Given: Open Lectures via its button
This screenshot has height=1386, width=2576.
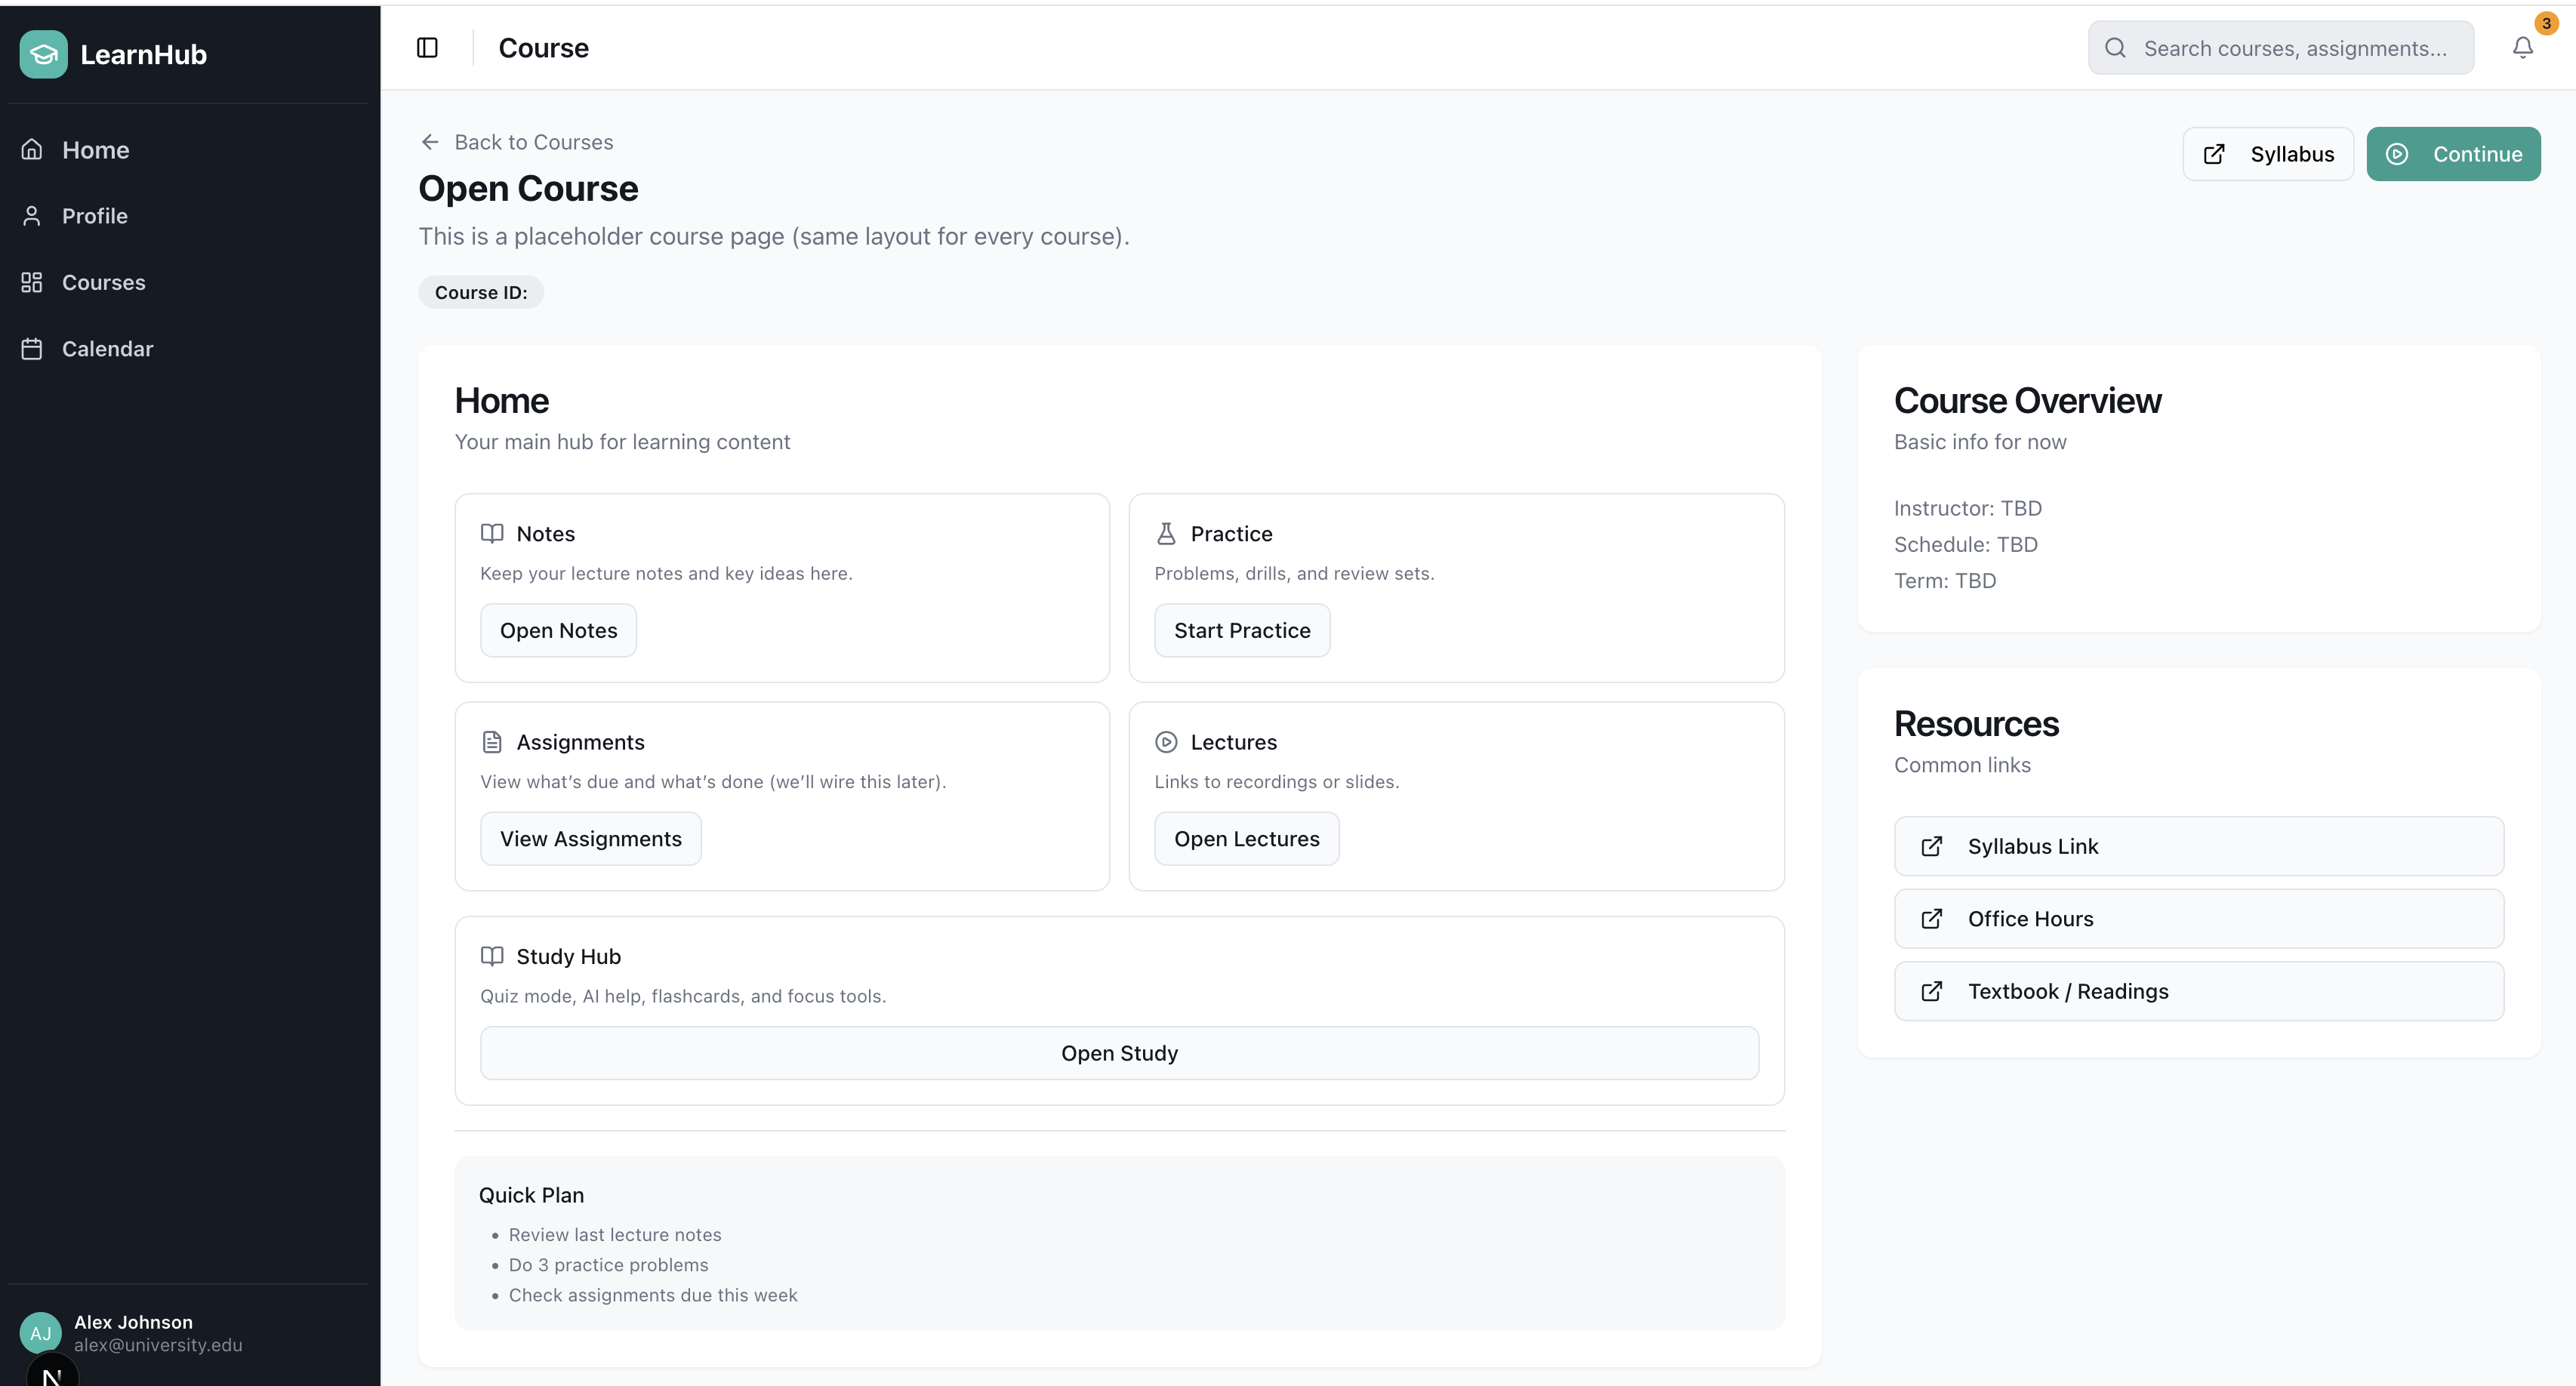Looking at the screenshot, I should tap(1246, 839).
